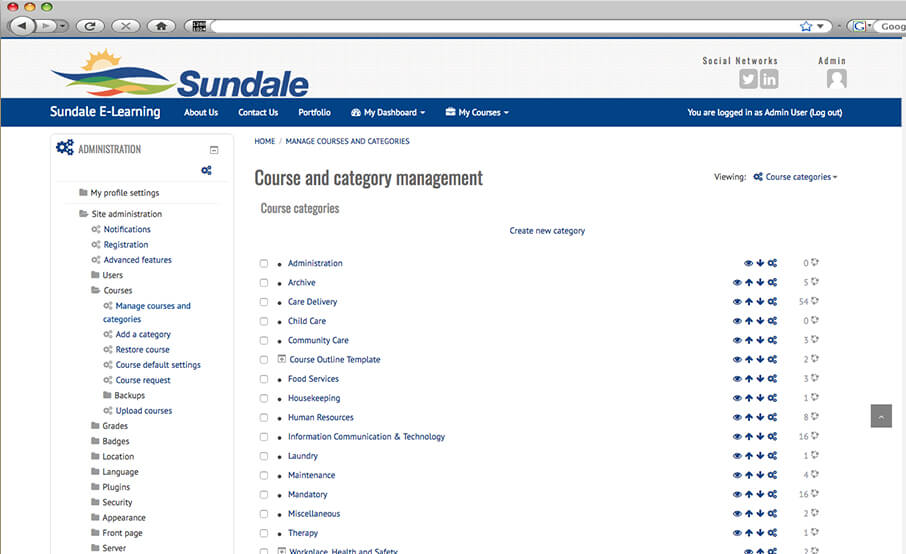Move Human Resources category up
The image size is (906, 554).
749,417
